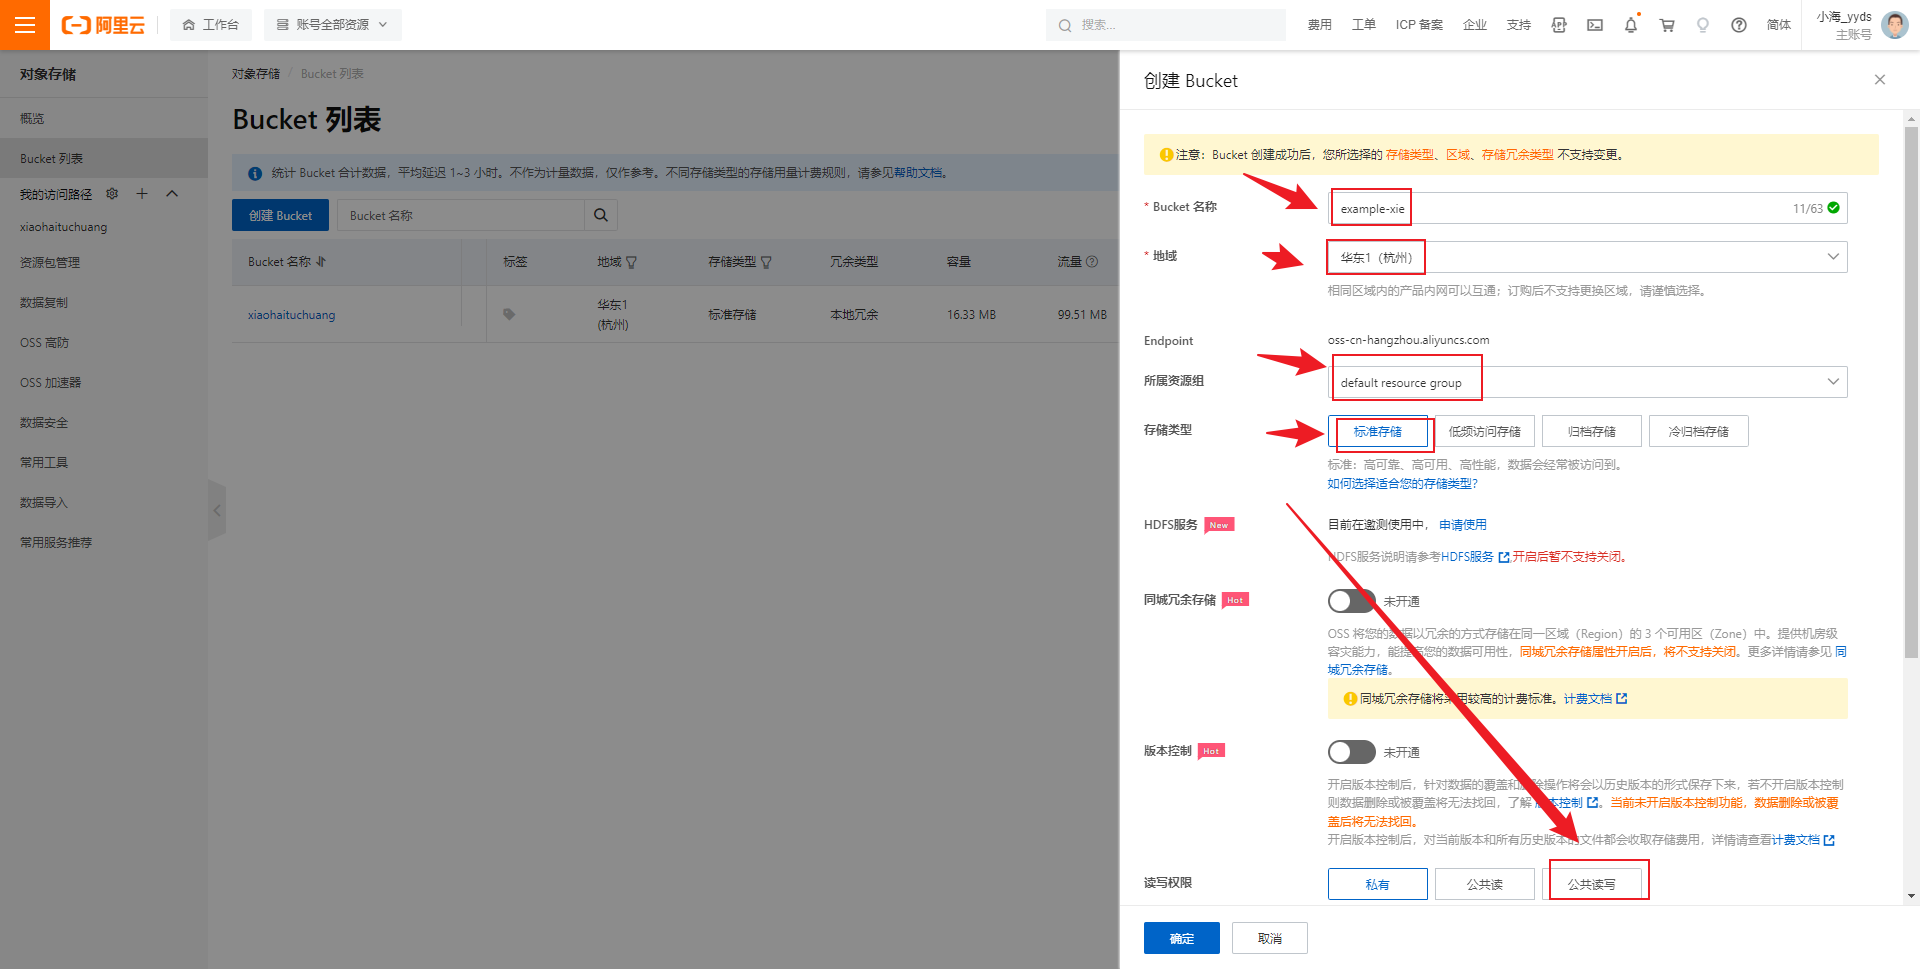1920x969 pixels.
Task: Open the shopping cart icon
Action: [1667, 25]
